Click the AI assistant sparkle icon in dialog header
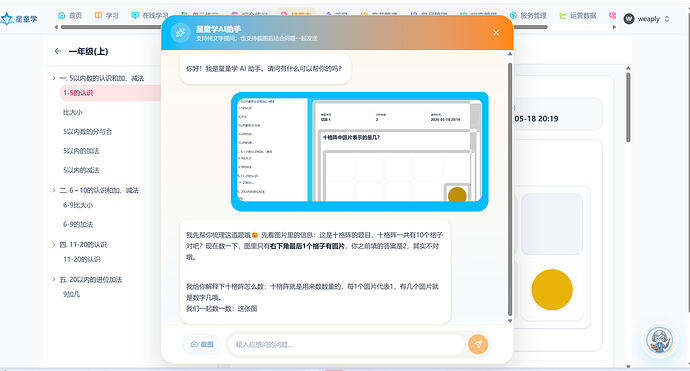This screenshot has width=690, height=371. pyautogui.click(x=180, y=33)
